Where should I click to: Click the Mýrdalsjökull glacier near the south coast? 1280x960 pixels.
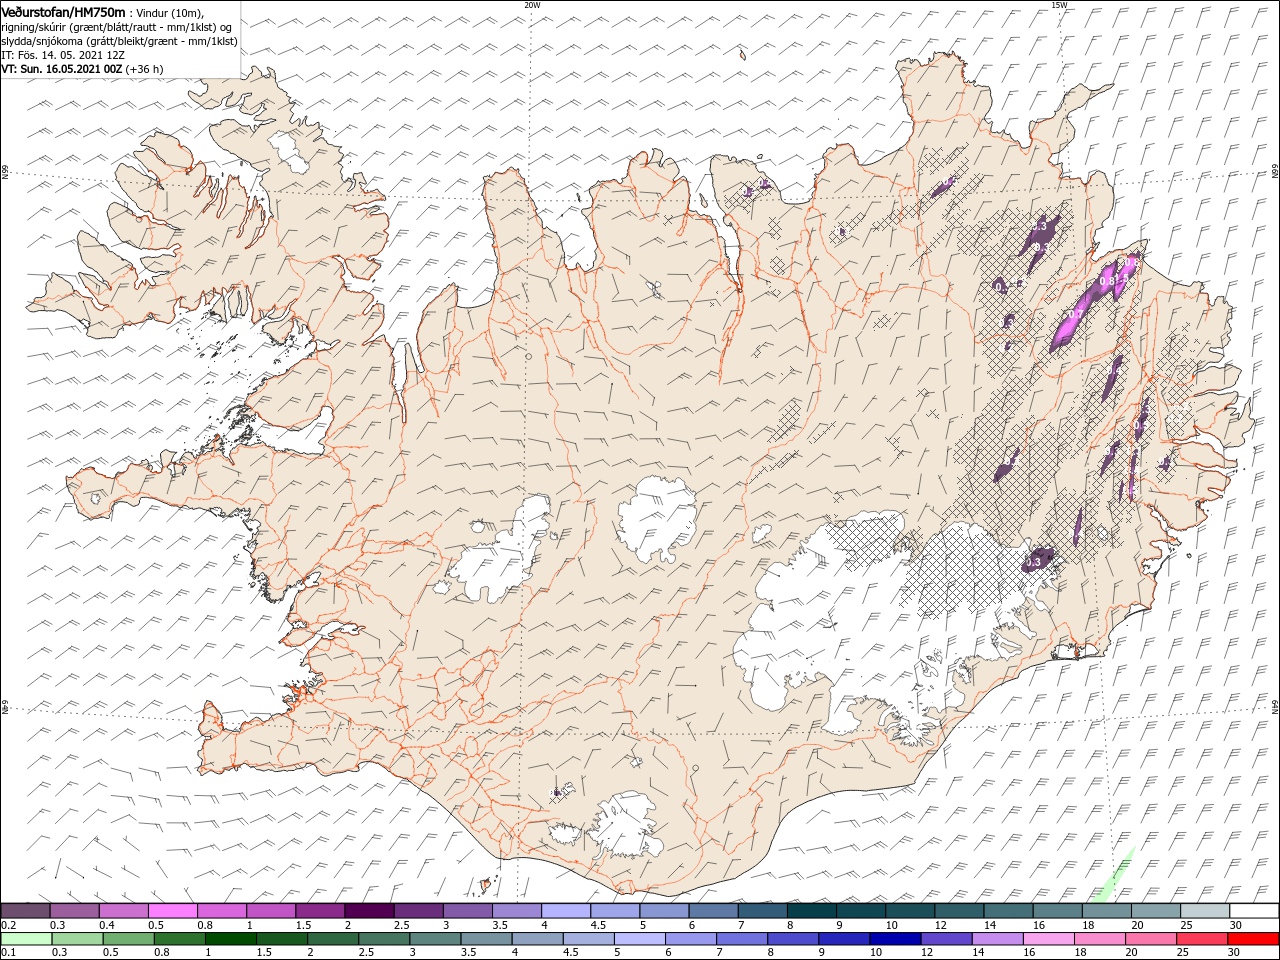[x=625, y=825]
